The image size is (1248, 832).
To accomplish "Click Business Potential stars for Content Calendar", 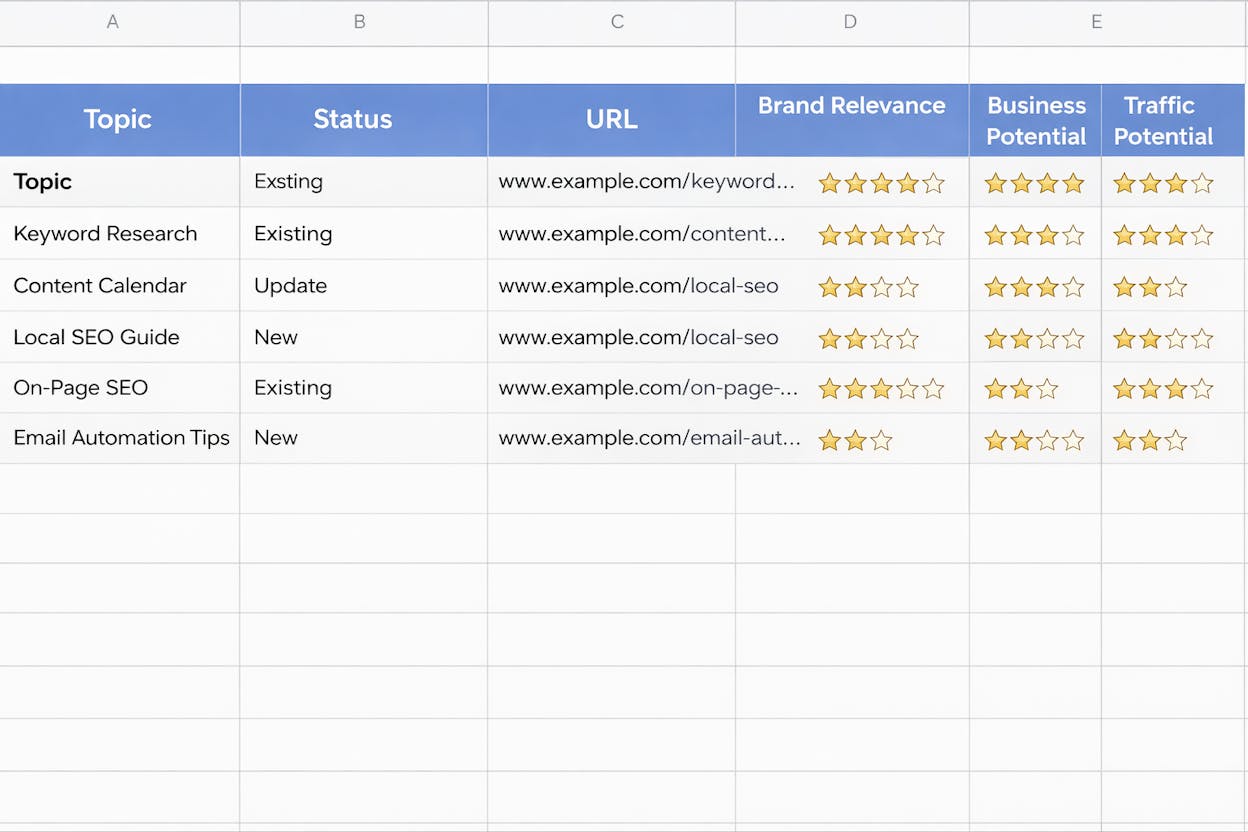I will coord(1034,287).
